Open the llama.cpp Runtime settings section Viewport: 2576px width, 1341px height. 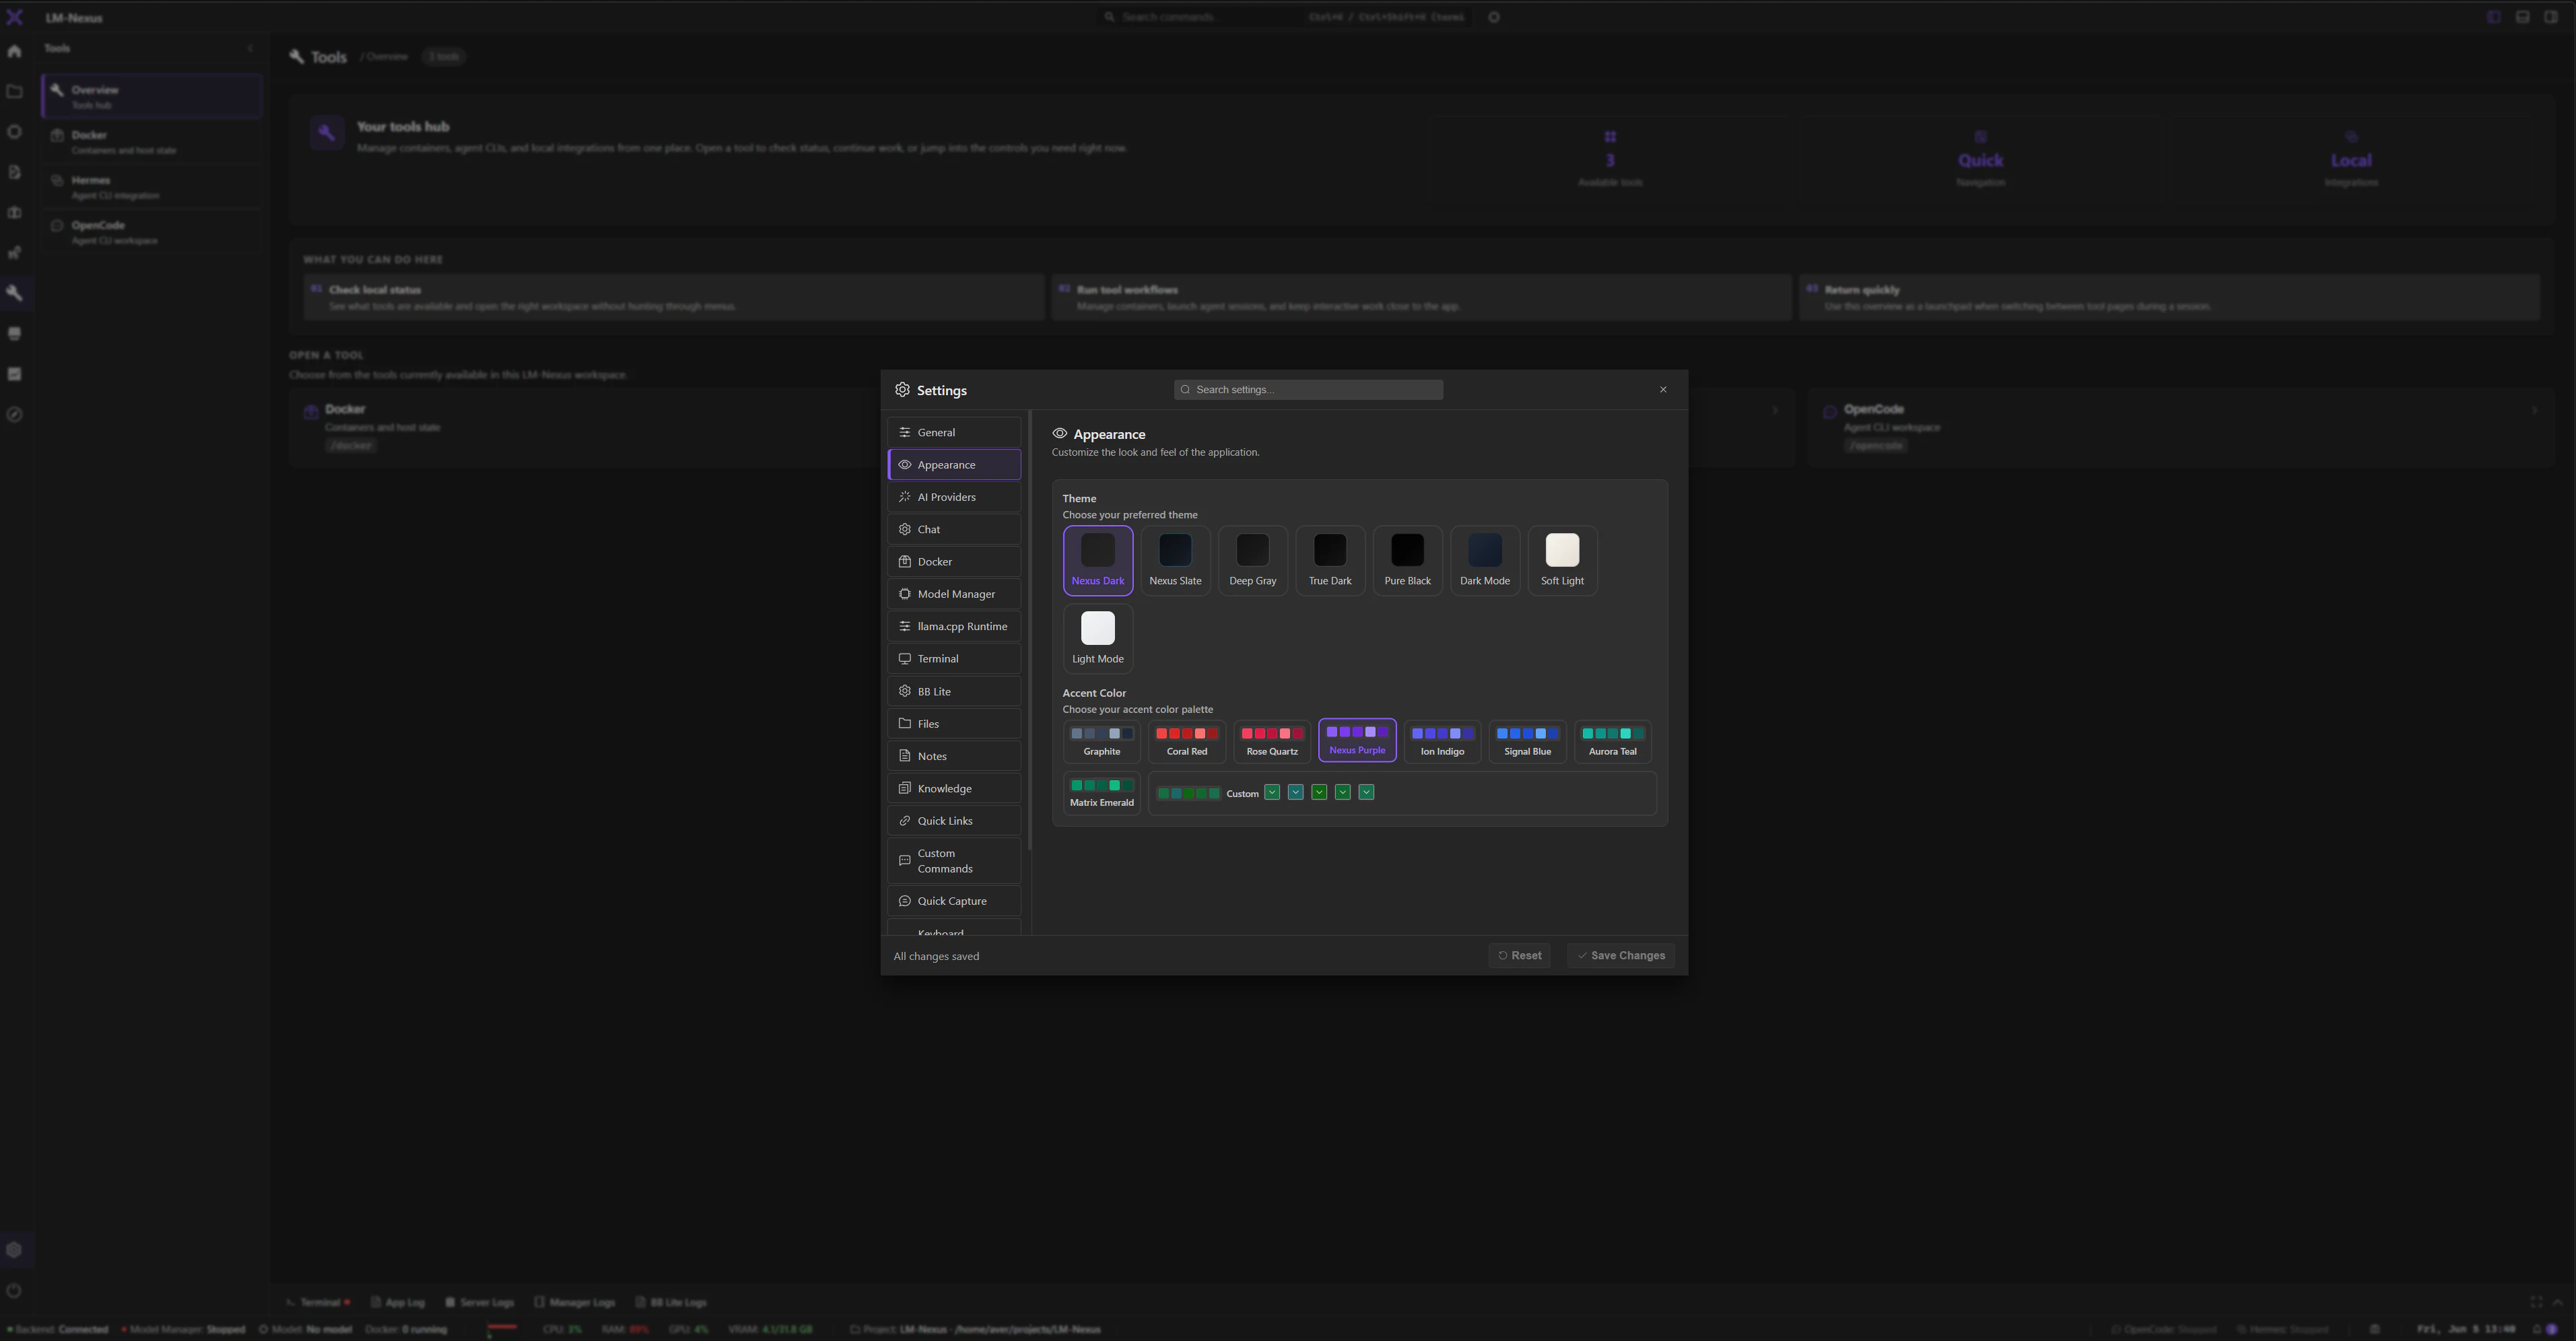click(954, 626)
